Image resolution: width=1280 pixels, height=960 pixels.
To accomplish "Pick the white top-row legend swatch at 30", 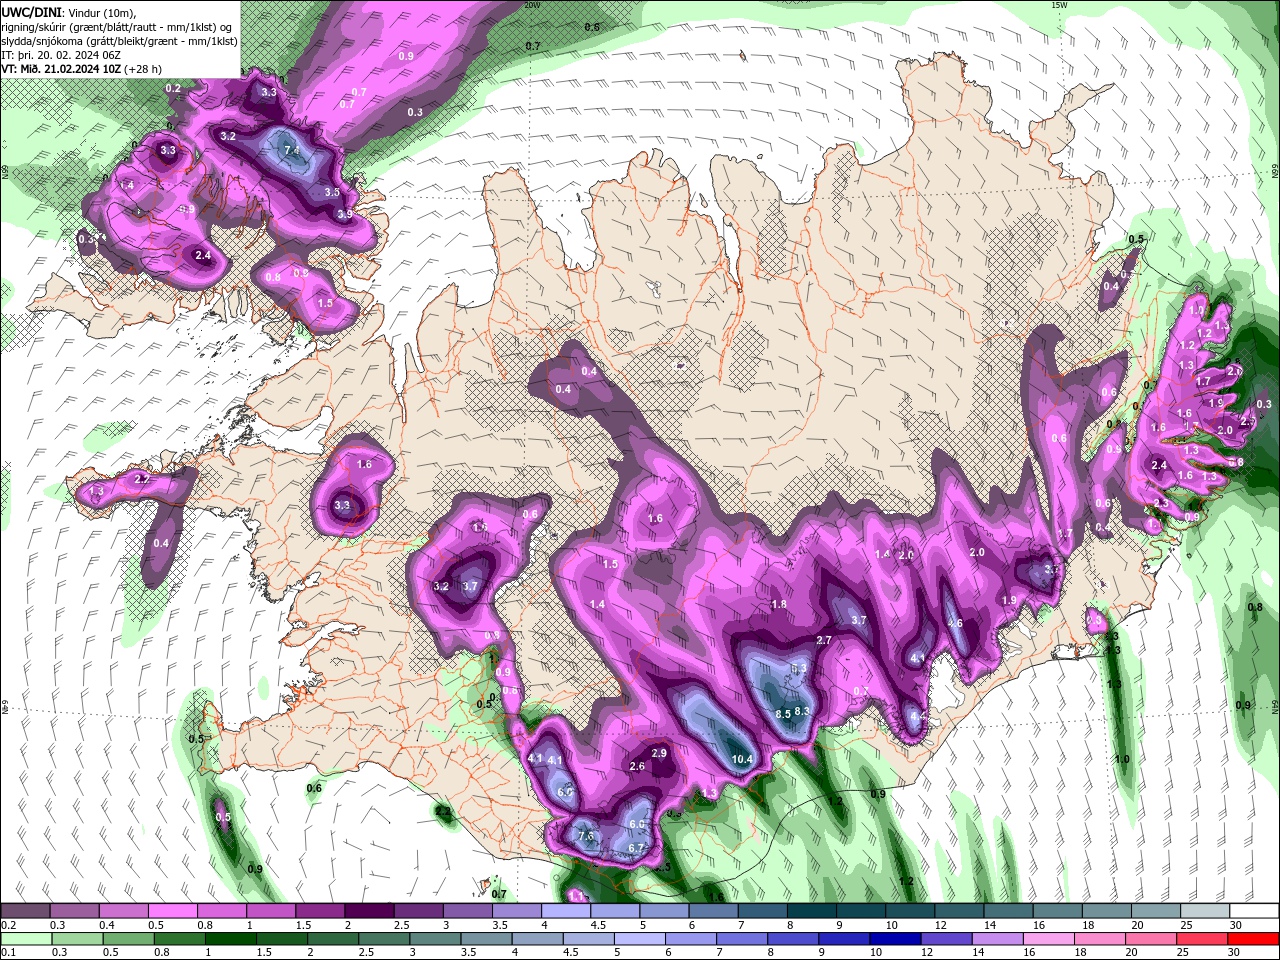I will pyautogui.click(x=1254, y=911).
